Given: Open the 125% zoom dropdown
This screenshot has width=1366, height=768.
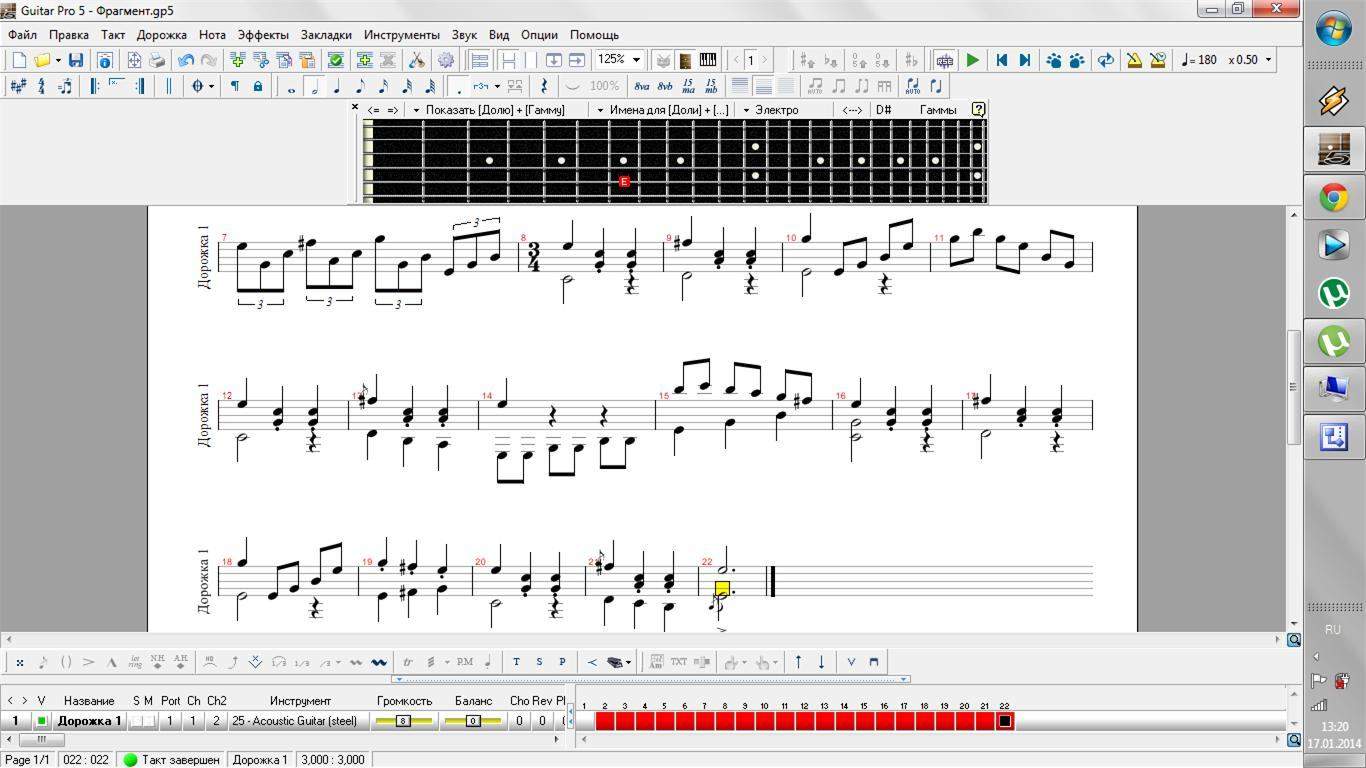Looking at the screenshot, I should pos(635,60).
